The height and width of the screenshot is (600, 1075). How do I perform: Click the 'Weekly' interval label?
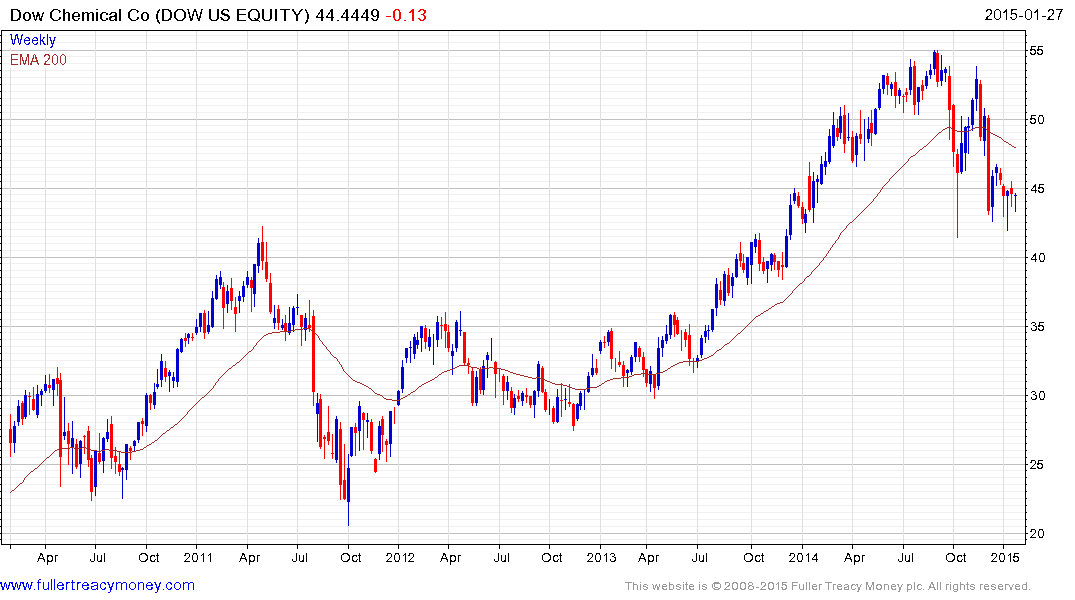[33, 40]
